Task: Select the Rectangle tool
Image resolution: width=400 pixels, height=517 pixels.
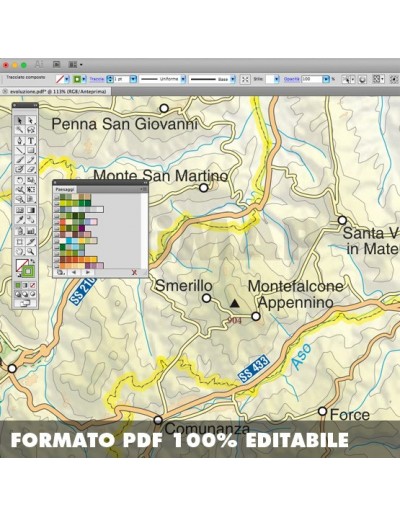Action: coord(31,150)
